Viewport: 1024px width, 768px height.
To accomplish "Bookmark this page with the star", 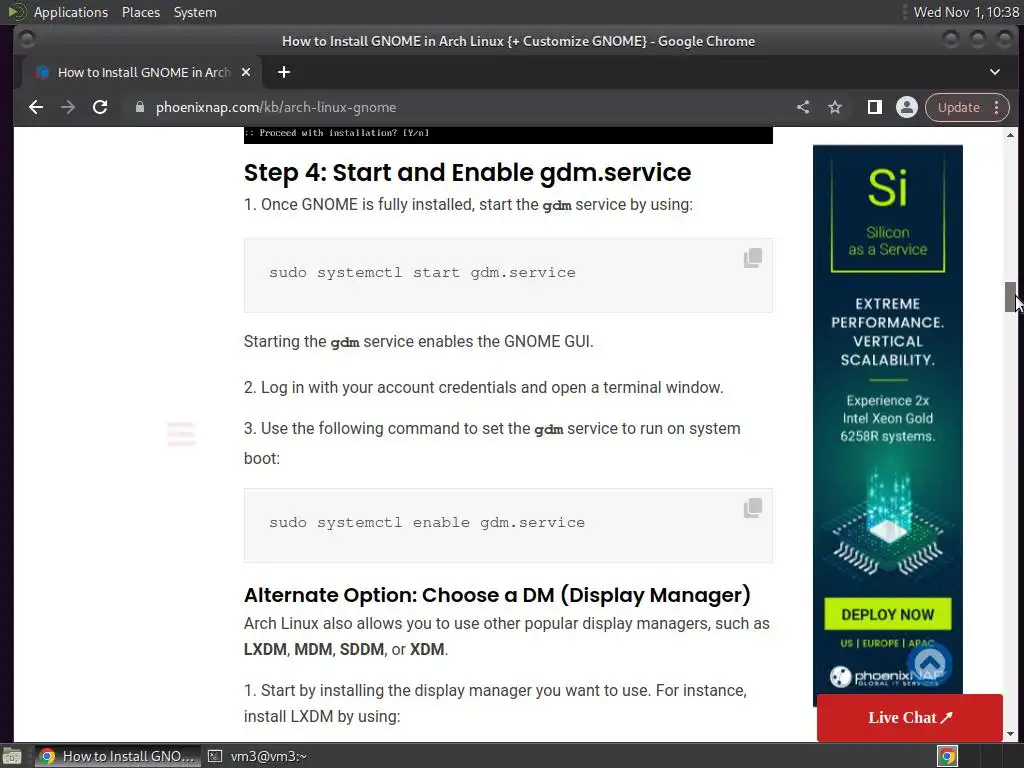I will pyautogui.click(x=835, y=107).
